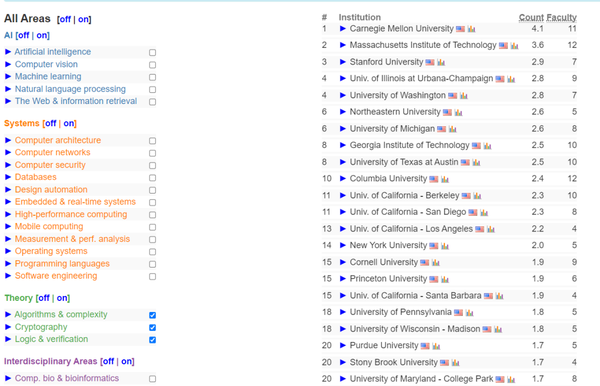Viewport: 600px width, 386px height.
Task: Turn all areas on
Action: click(x=83, y=19)
